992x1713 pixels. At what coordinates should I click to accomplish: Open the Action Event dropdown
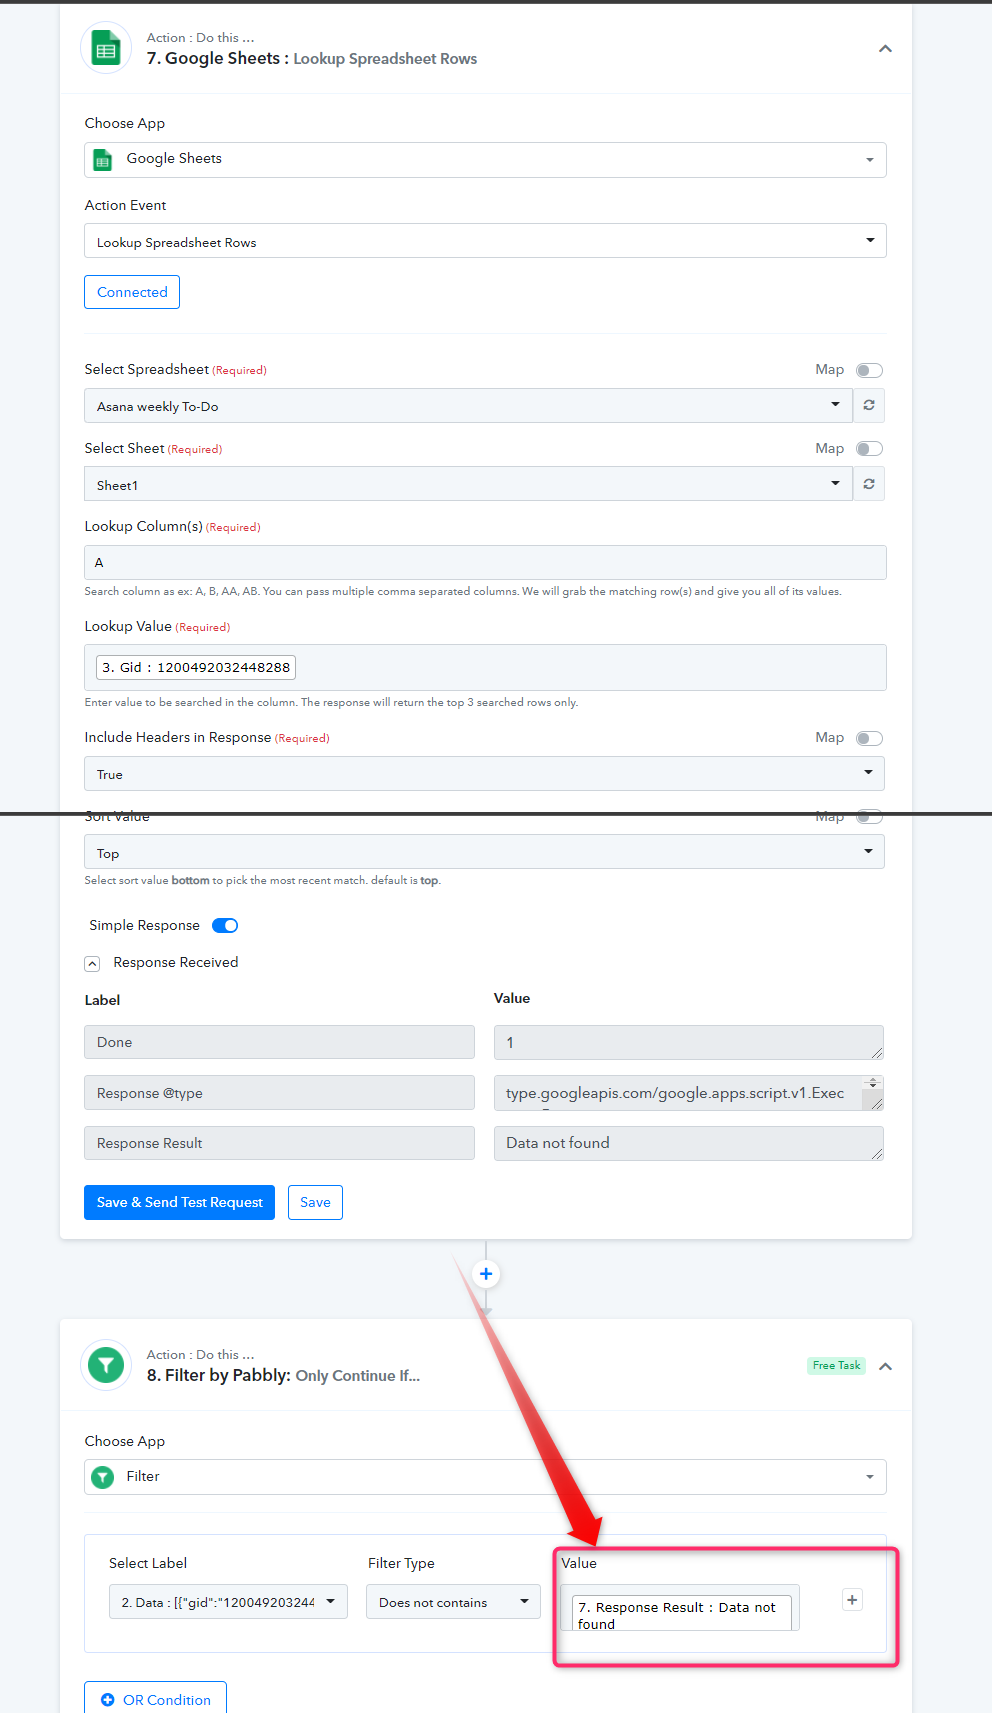[485, 241]
